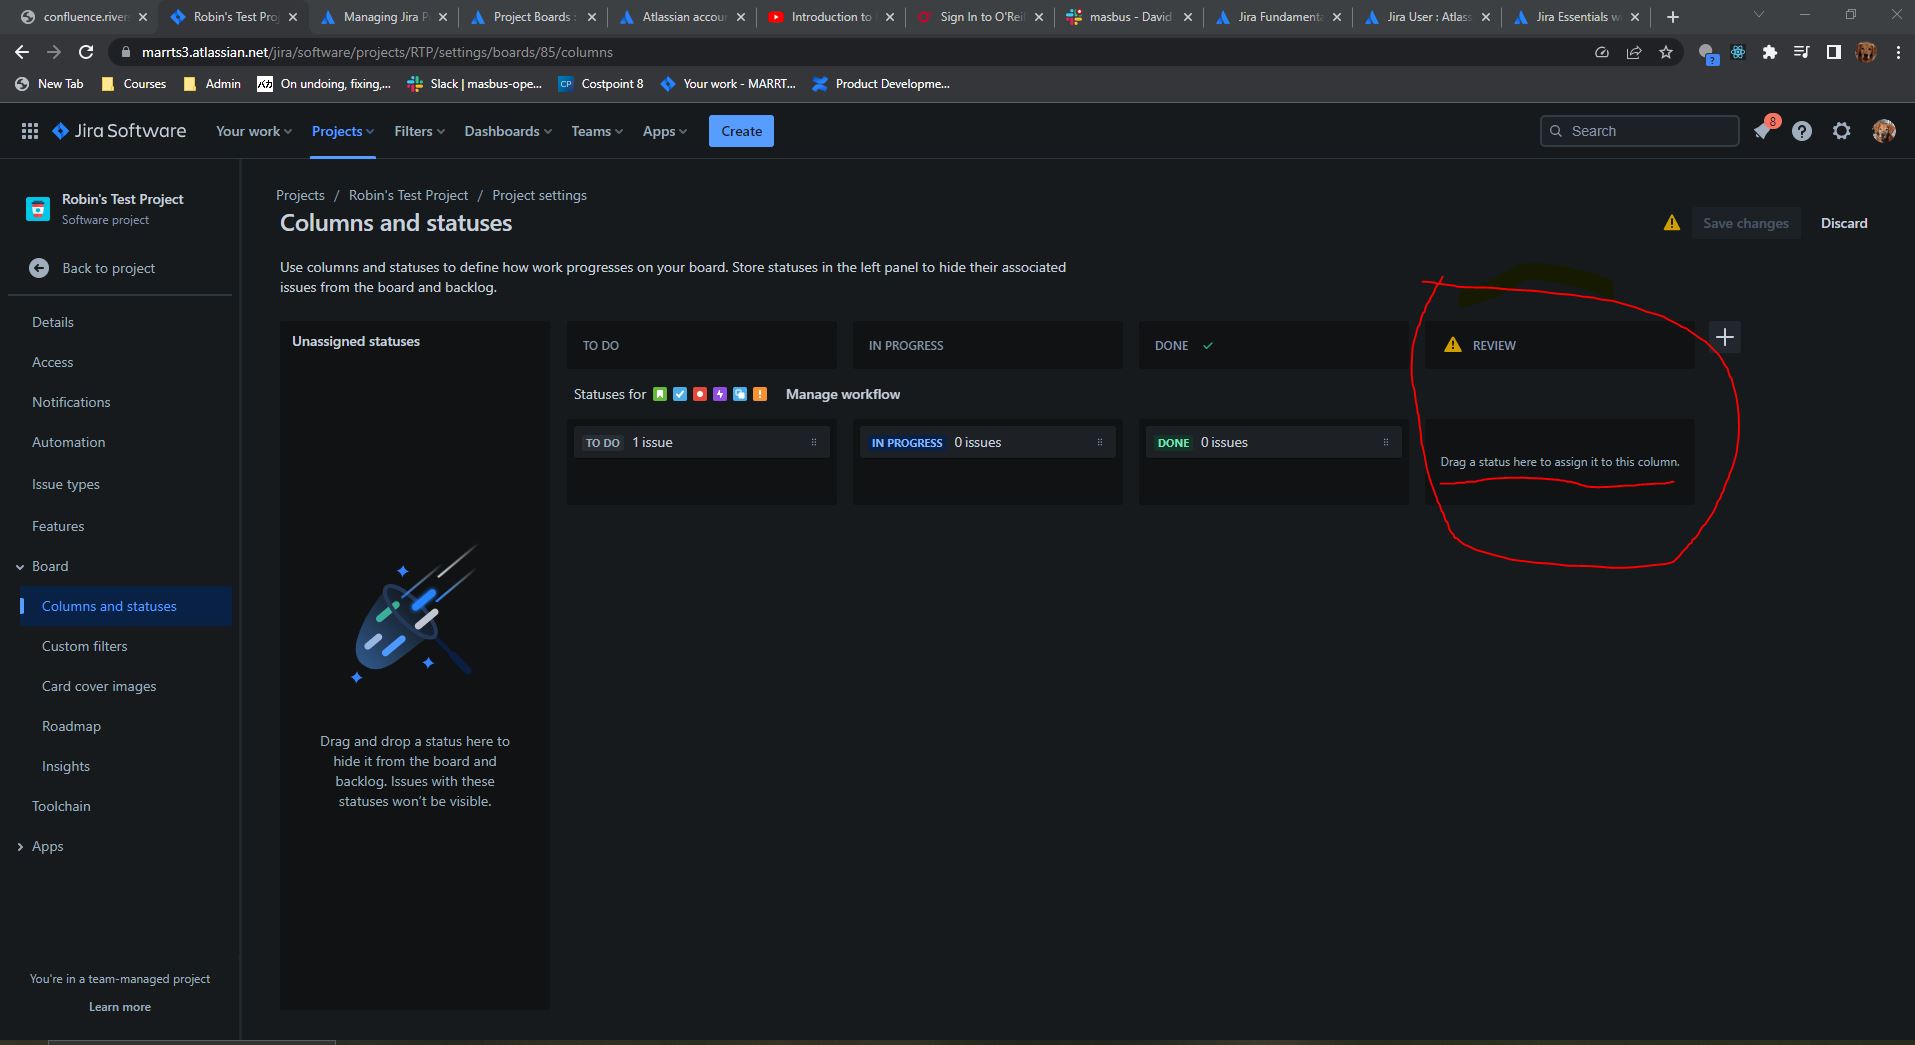Click the Search input field

[x=1640, y=131]
